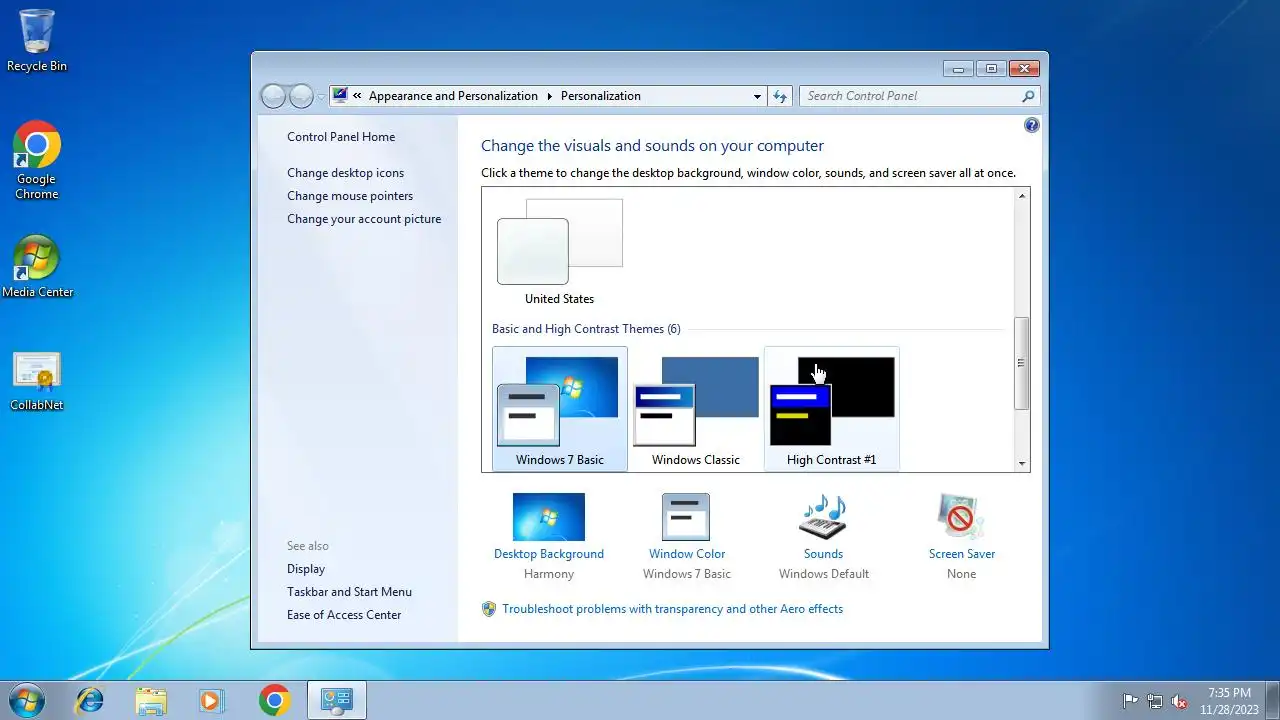Click the Refresh button beside the address bar

pyautogui.click(x=781, y=96)
